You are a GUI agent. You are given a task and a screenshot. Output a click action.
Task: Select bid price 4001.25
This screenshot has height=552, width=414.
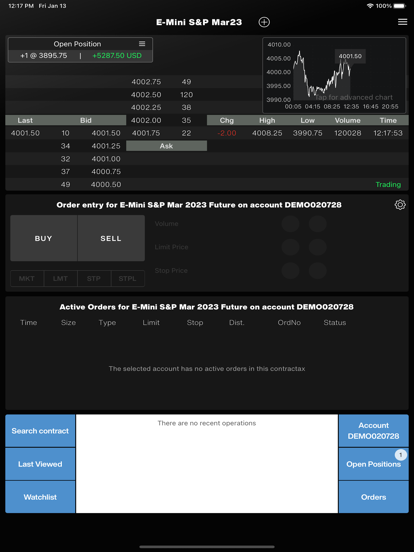pyautogui.click(x=106, y=146)
